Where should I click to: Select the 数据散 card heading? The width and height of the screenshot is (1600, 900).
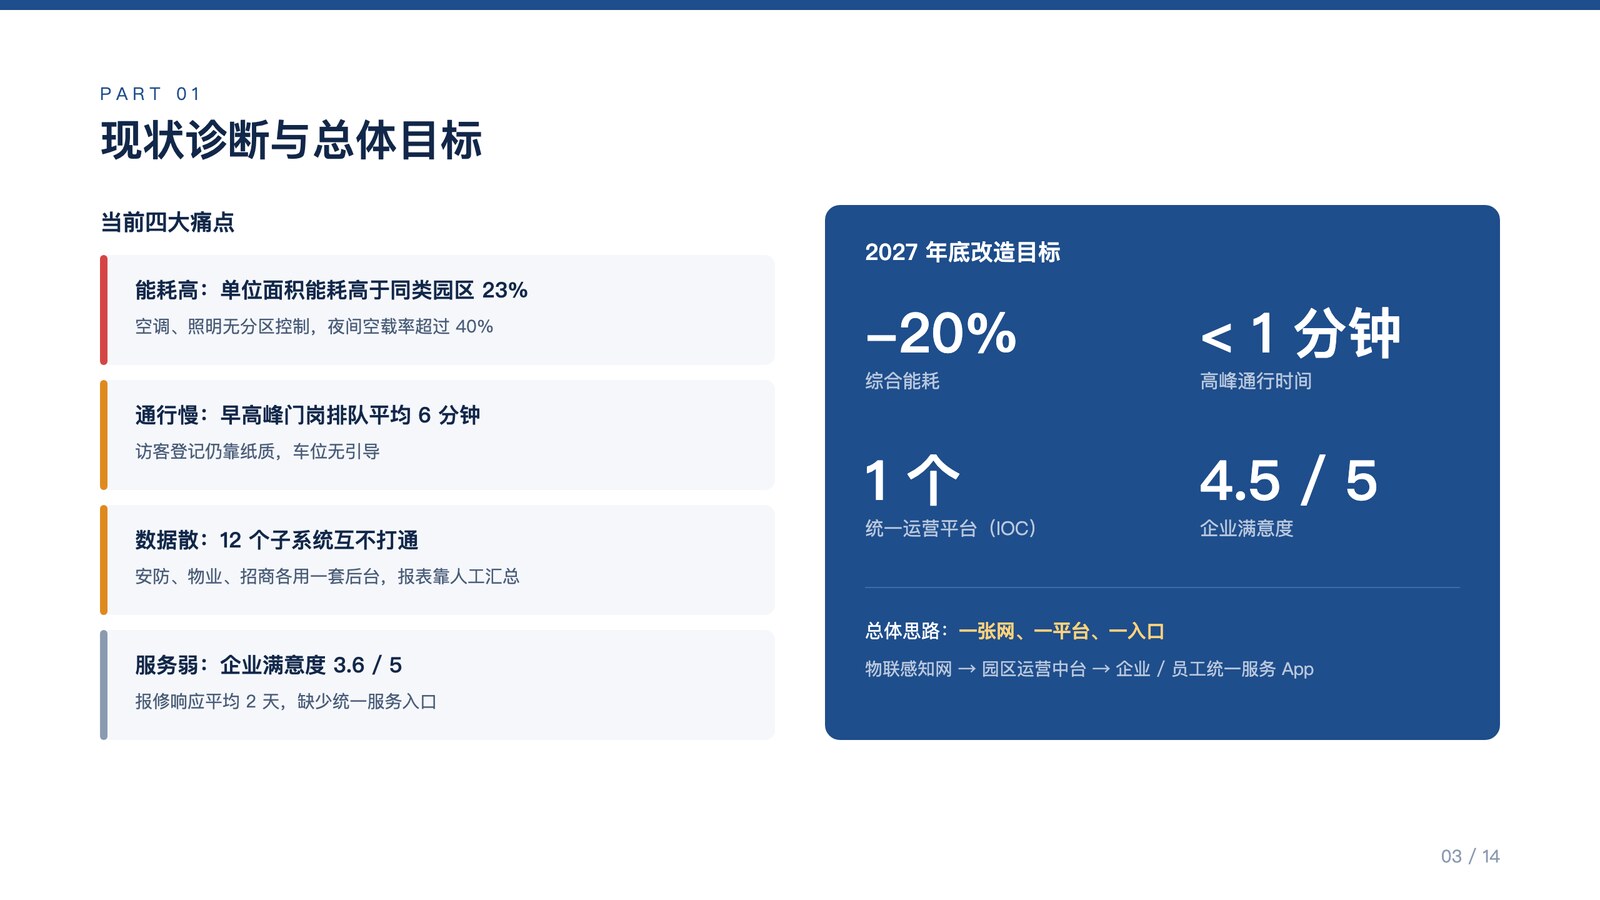pos(277,540)
